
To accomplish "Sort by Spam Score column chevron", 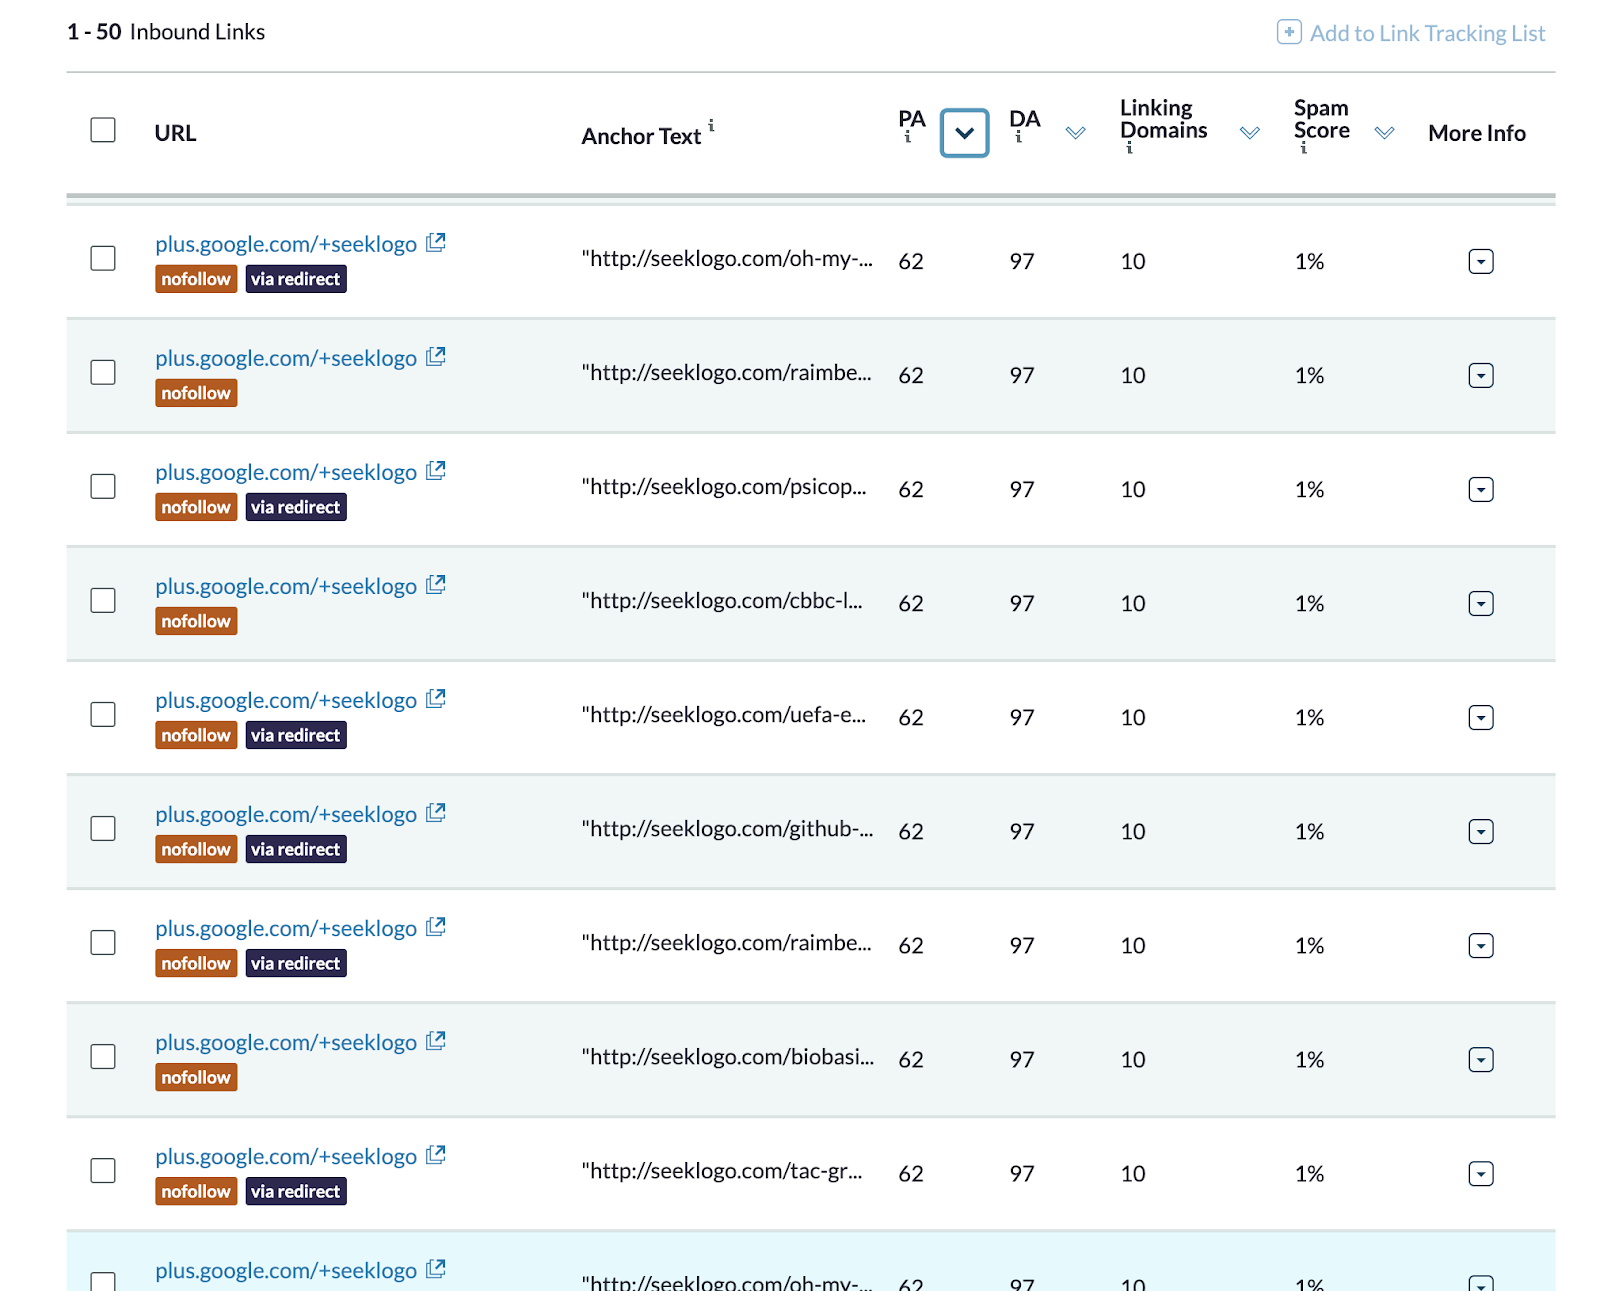I will (x=1384, y=133).
